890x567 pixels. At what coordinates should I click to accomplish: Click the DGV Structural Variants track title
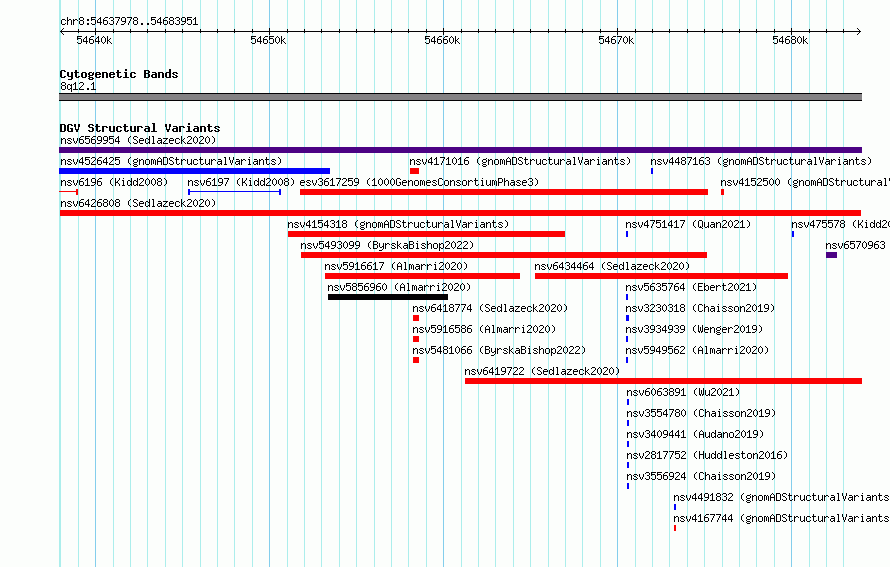pos(140,128)
